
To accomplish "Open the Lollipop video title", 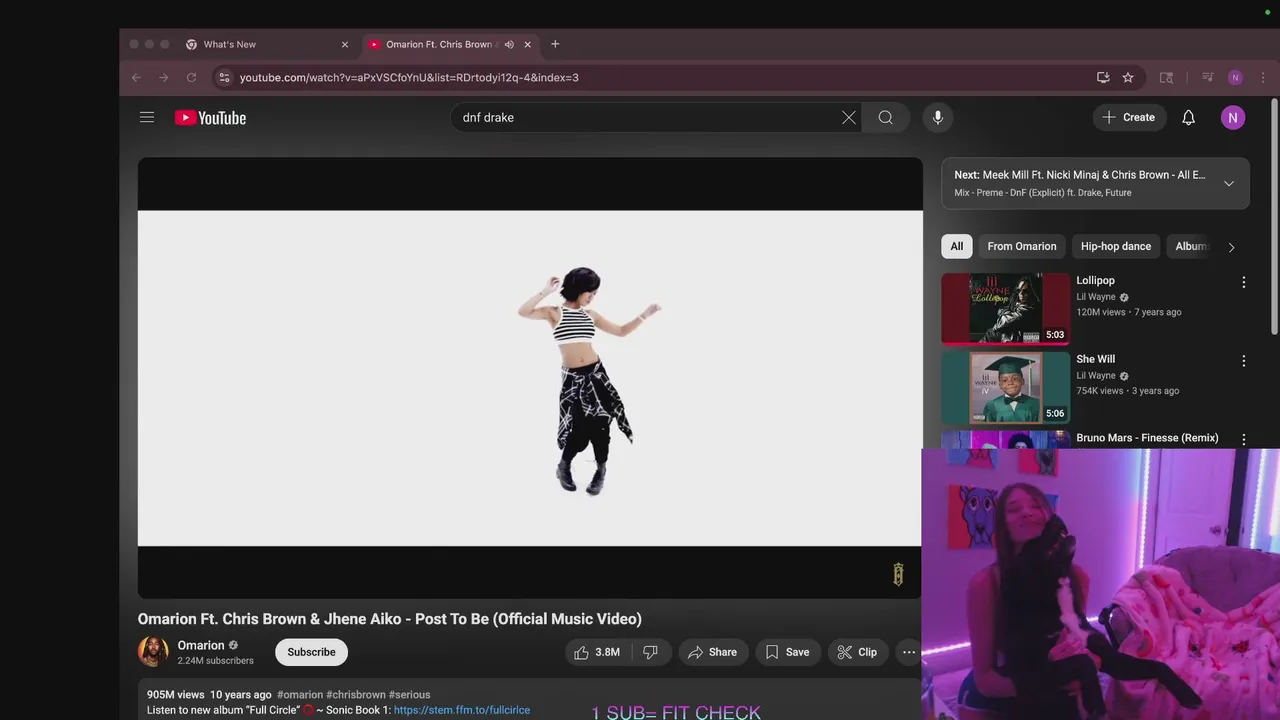I will (x=1095, y=281).
